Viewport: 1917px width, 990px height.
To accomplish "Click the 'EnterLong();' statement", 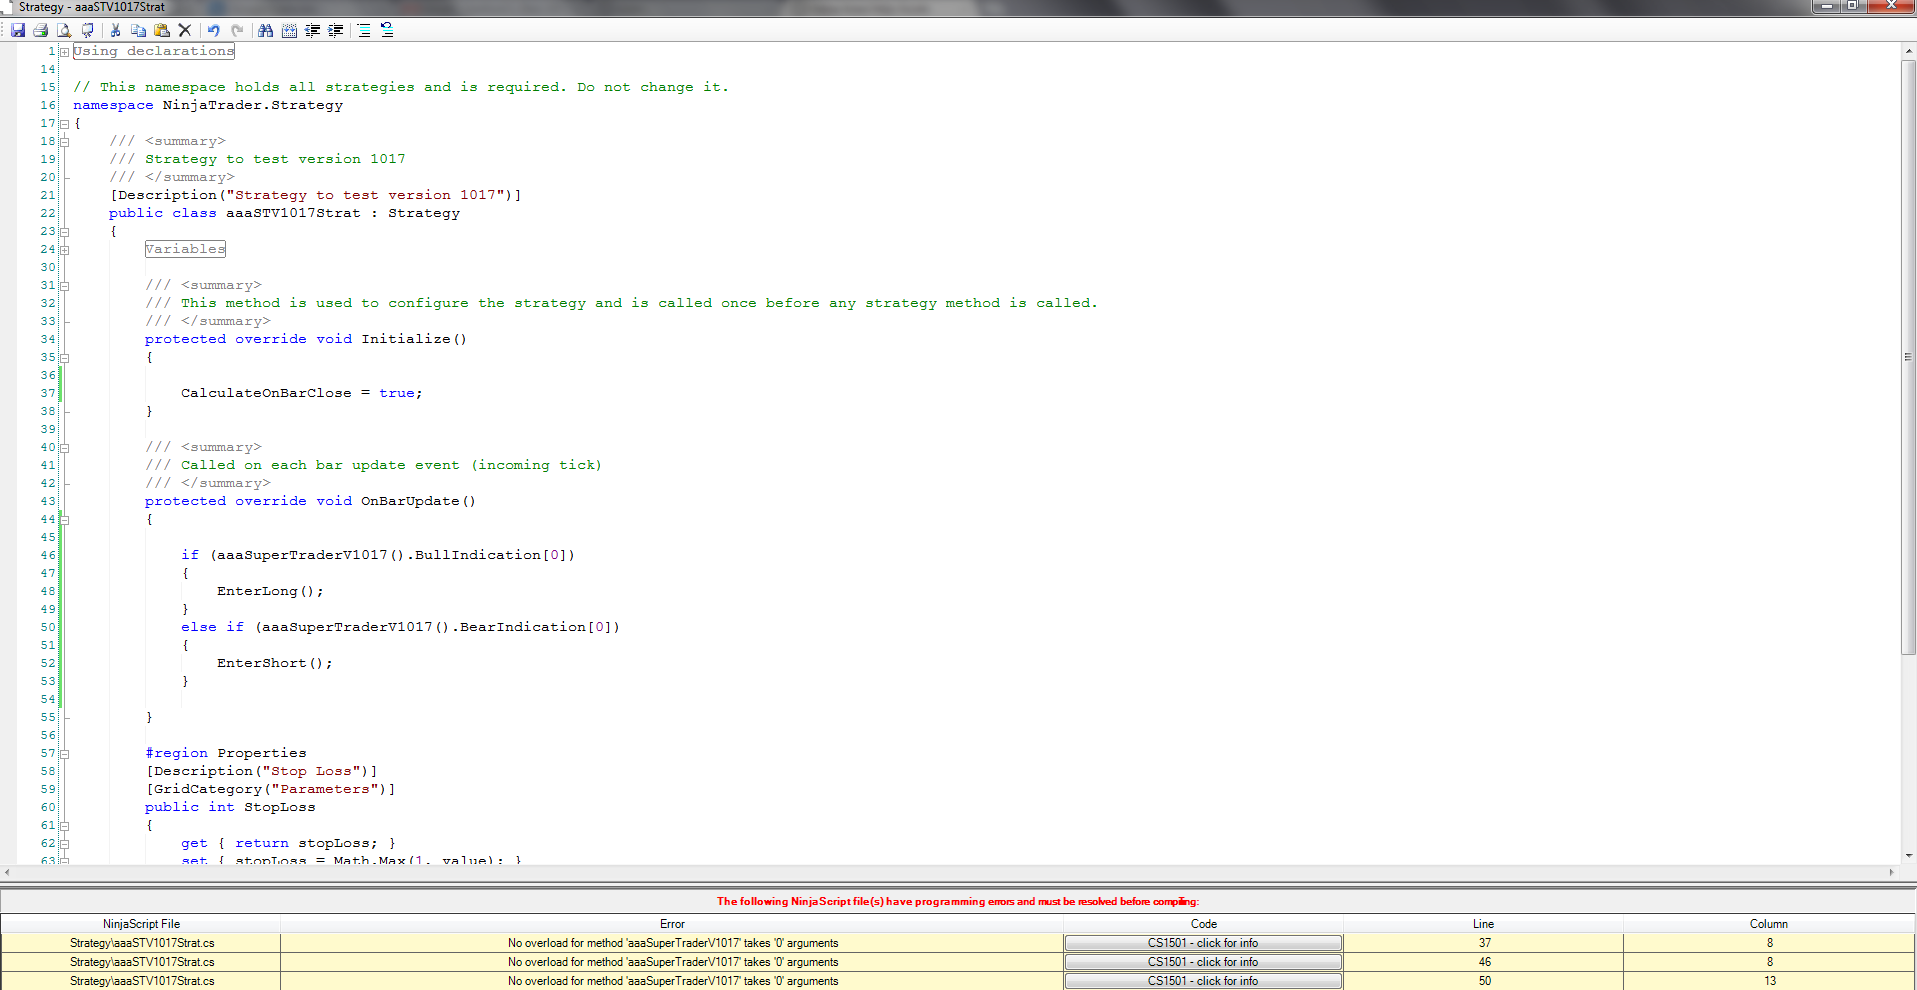I will 270,591.
